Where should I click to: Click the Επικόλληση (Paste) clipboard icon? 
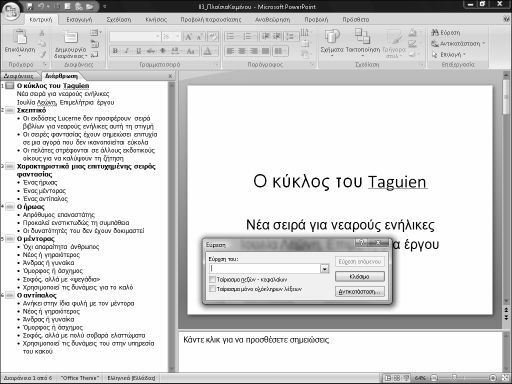point(20,37)
